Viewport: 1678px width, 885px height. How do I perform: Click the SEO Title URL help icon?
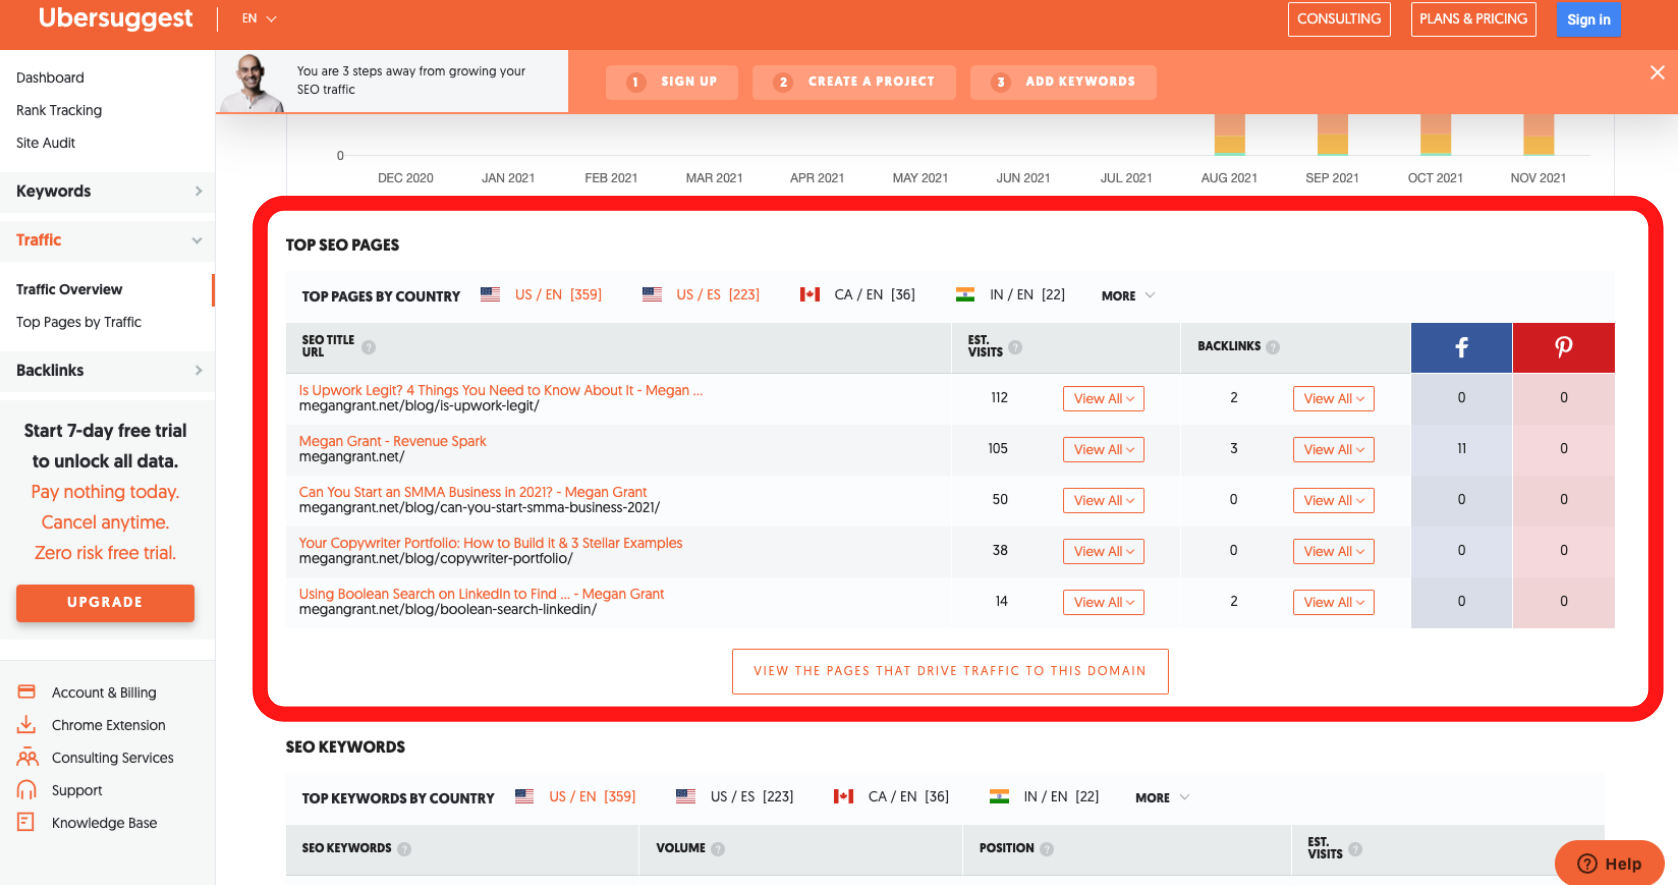point(369,347)
